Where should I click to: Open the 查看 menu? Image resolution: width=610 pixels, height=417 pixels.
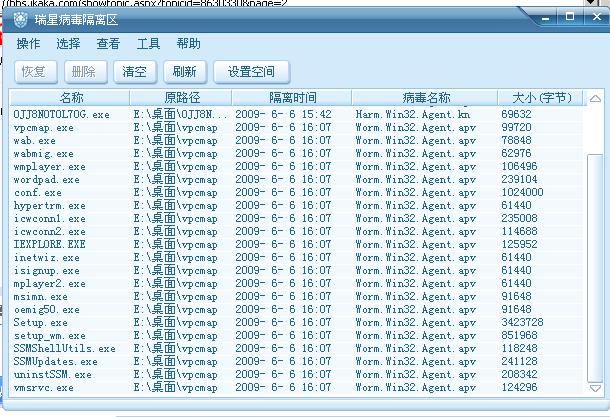[108, 44]
